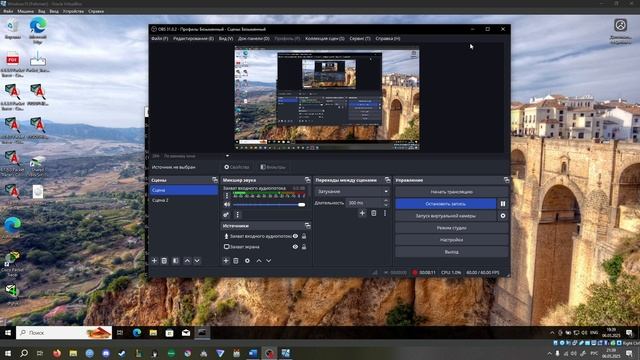Open the Вид menu
The width and height of the screenshot is (640, 360).
point(226,38)
